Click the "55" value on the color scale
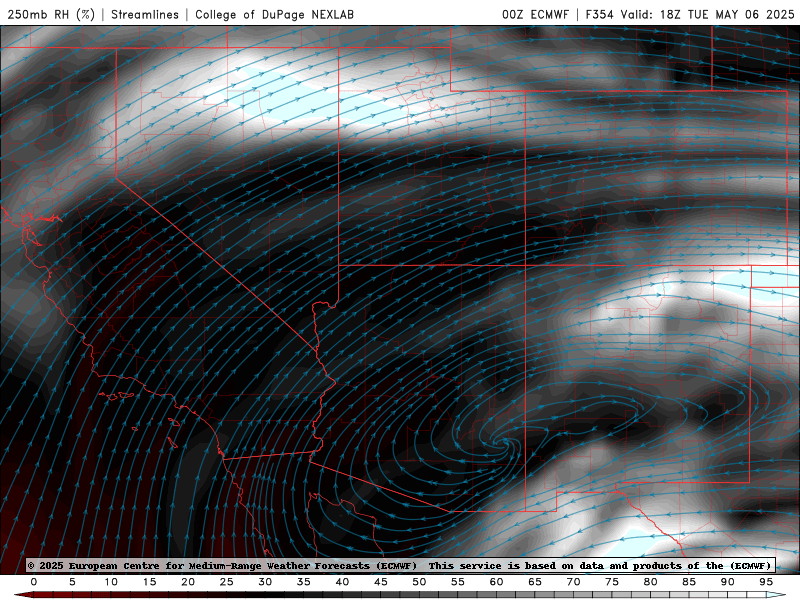Image resolution: width=800 pixels, height=600 pixels. point(458,582)
